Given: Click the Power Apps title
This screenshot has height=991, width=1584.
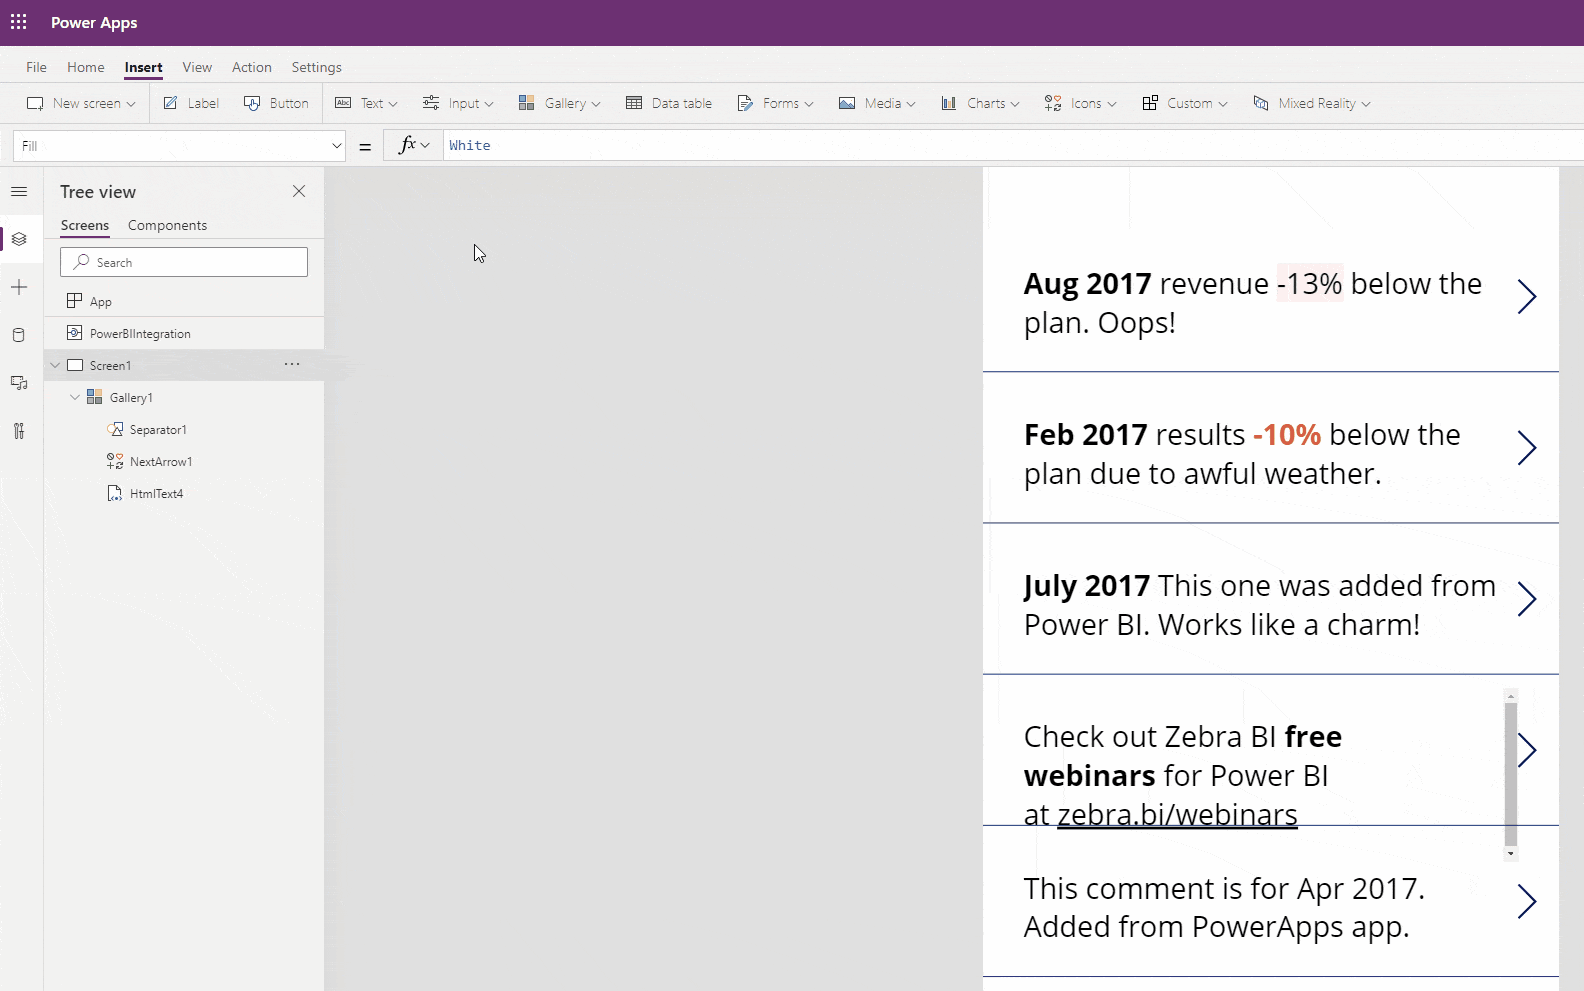Looking at the screenshot, I should coord(94,22).
